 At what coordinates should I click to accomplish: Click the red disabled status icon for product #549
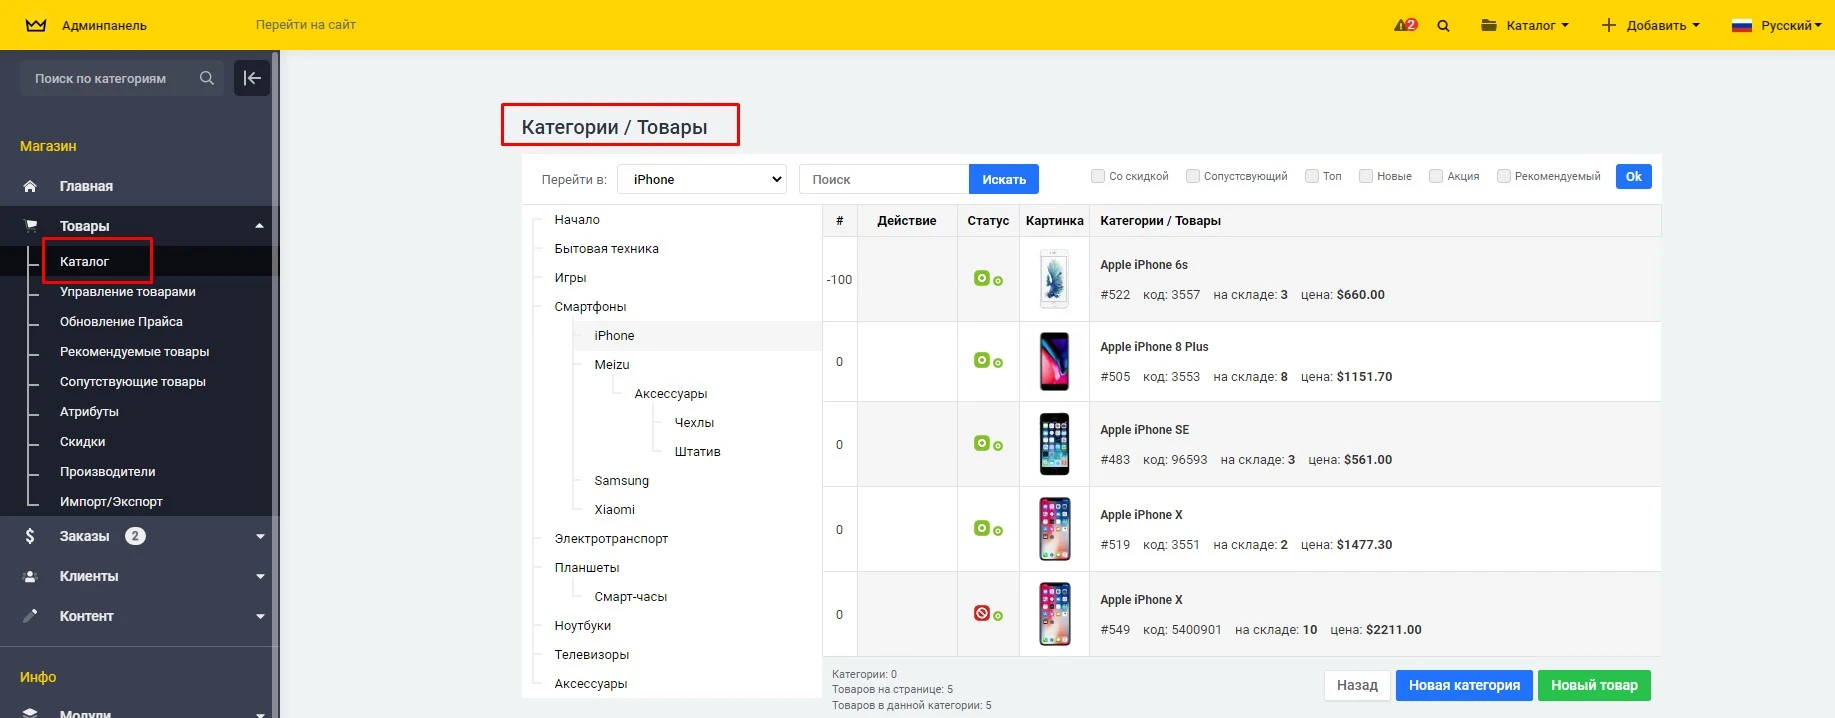(982, 613)
